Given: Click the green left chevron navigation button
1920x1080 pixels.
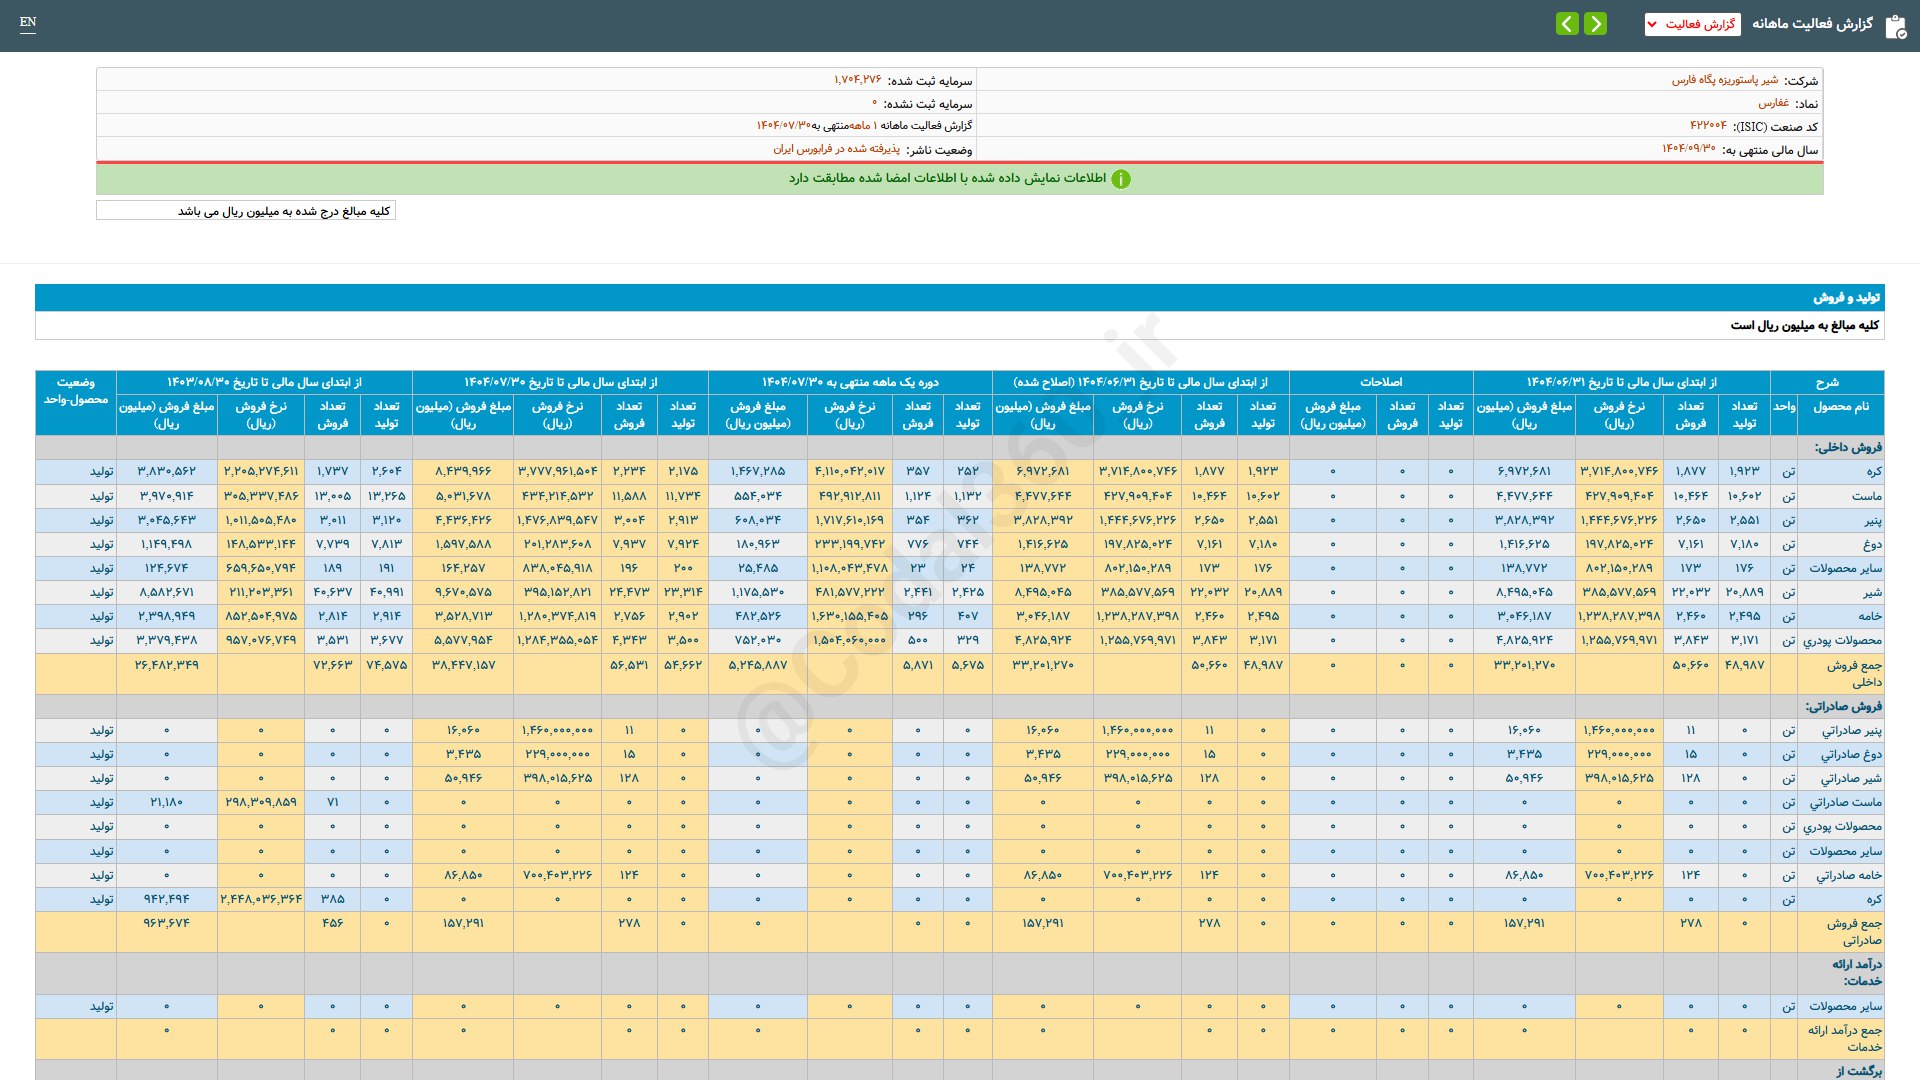Looking at the screenshot, I should [1567, 24].
